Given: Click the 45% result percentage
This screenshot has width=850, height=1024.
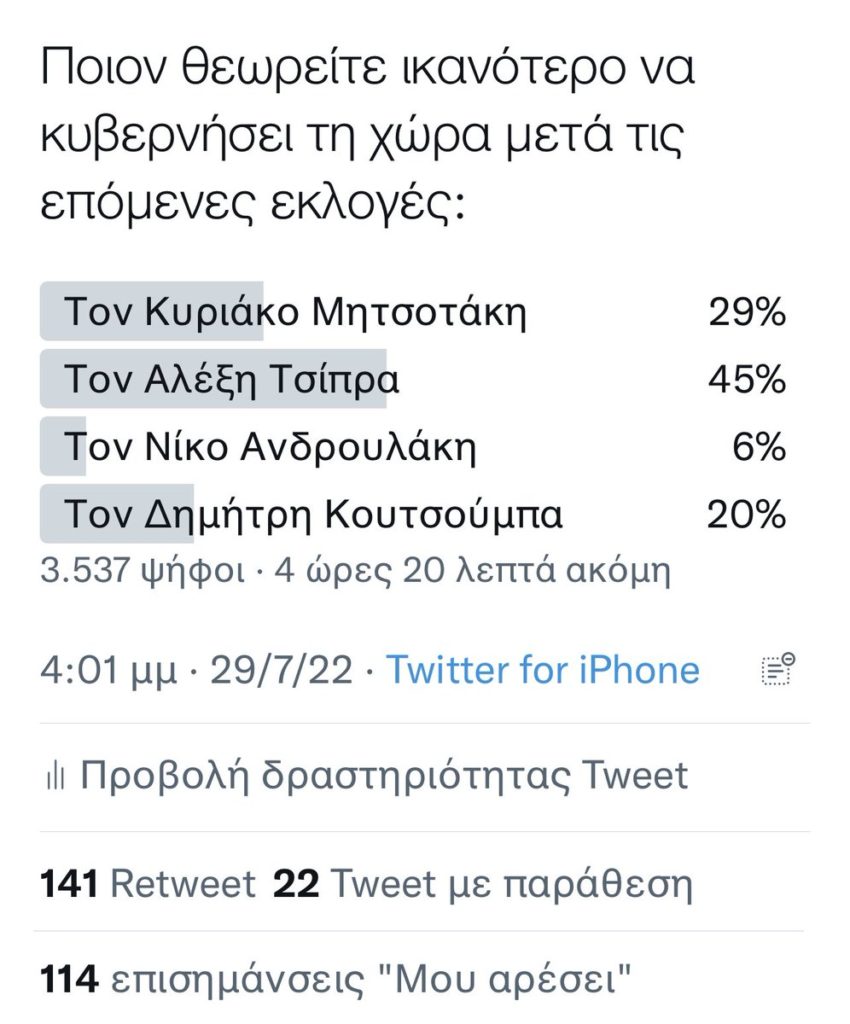Looking at the screenshot, I should [748, 379].
